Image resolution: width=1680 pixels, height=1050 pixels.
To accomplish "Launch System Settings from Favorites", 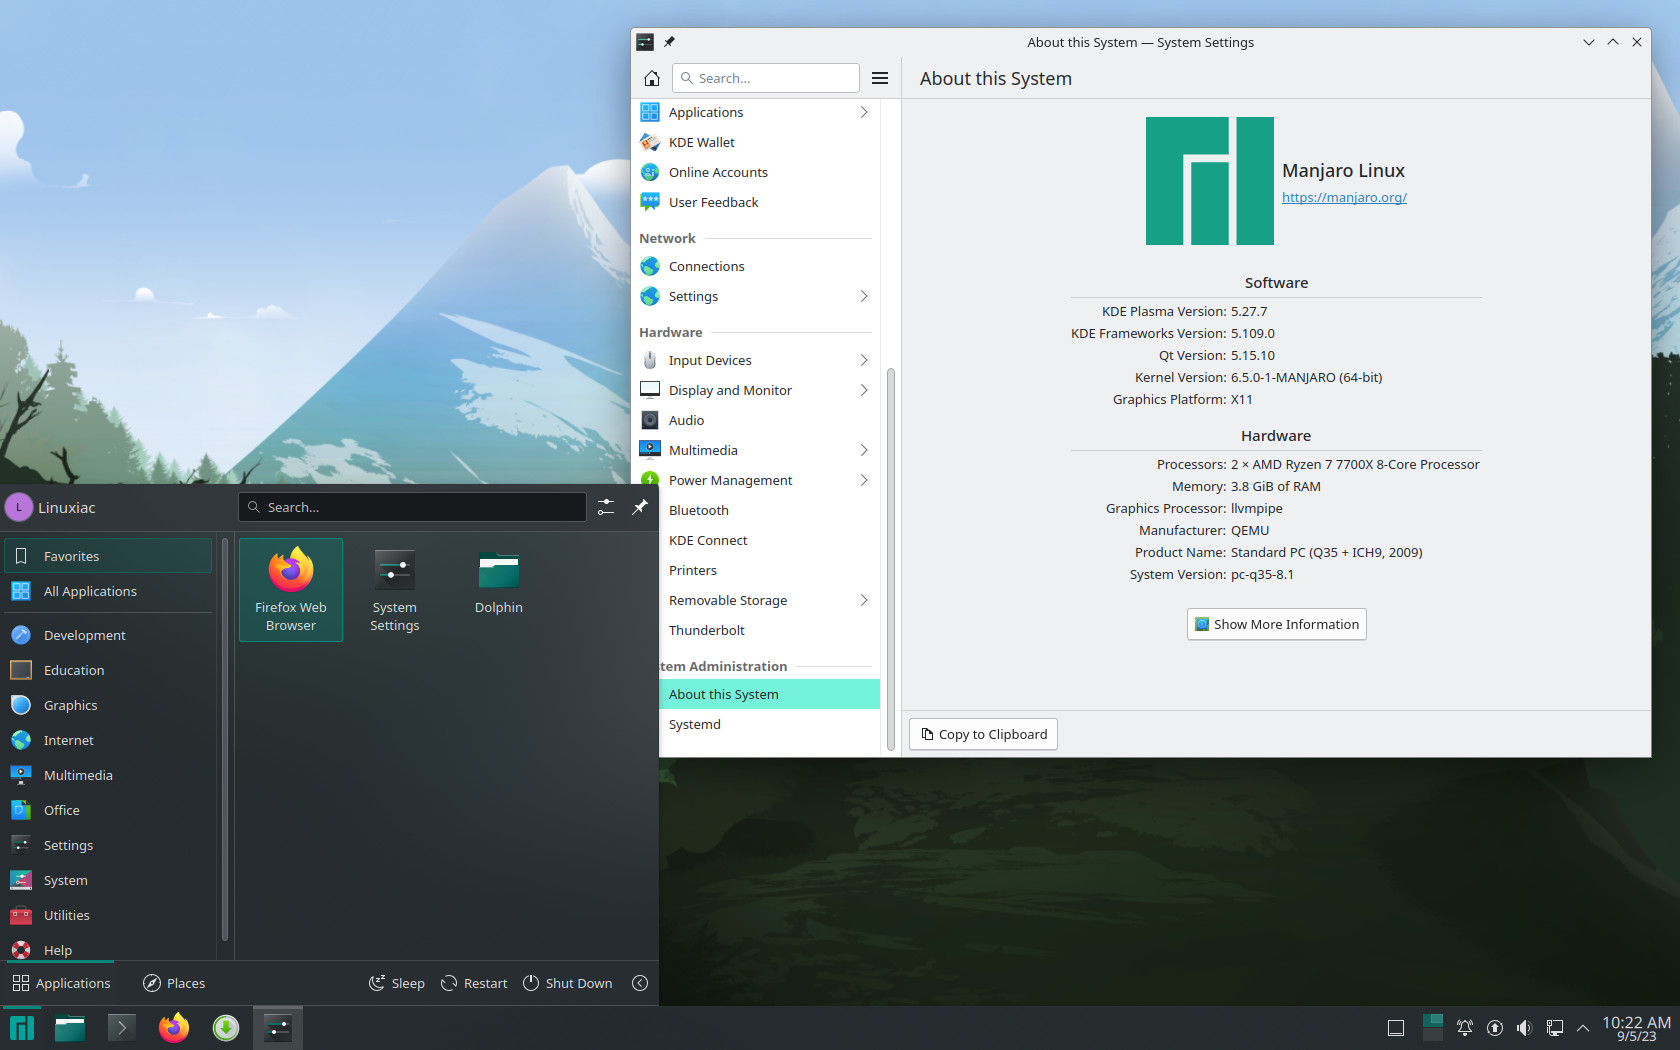I will click(x=395, y=590).
